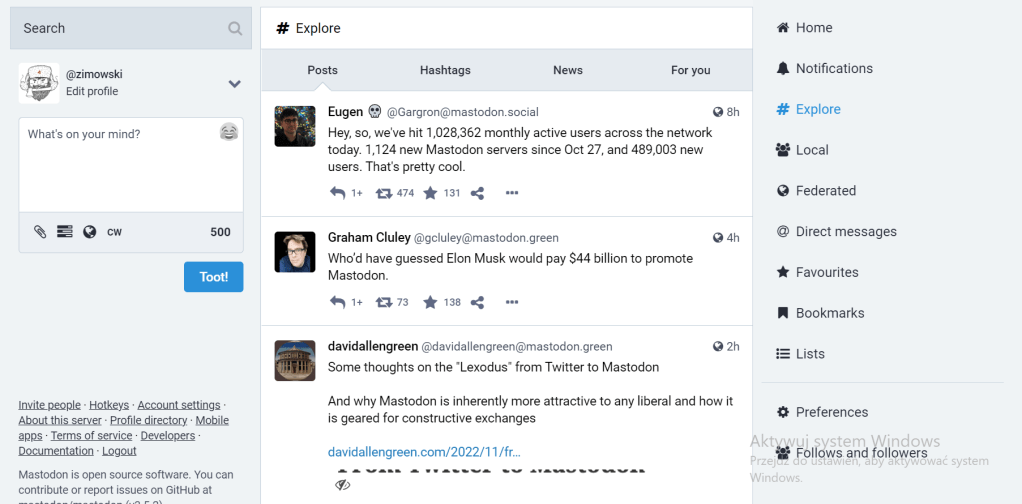
Task: Switch to the News tab
Action: [x=568, y=70]
